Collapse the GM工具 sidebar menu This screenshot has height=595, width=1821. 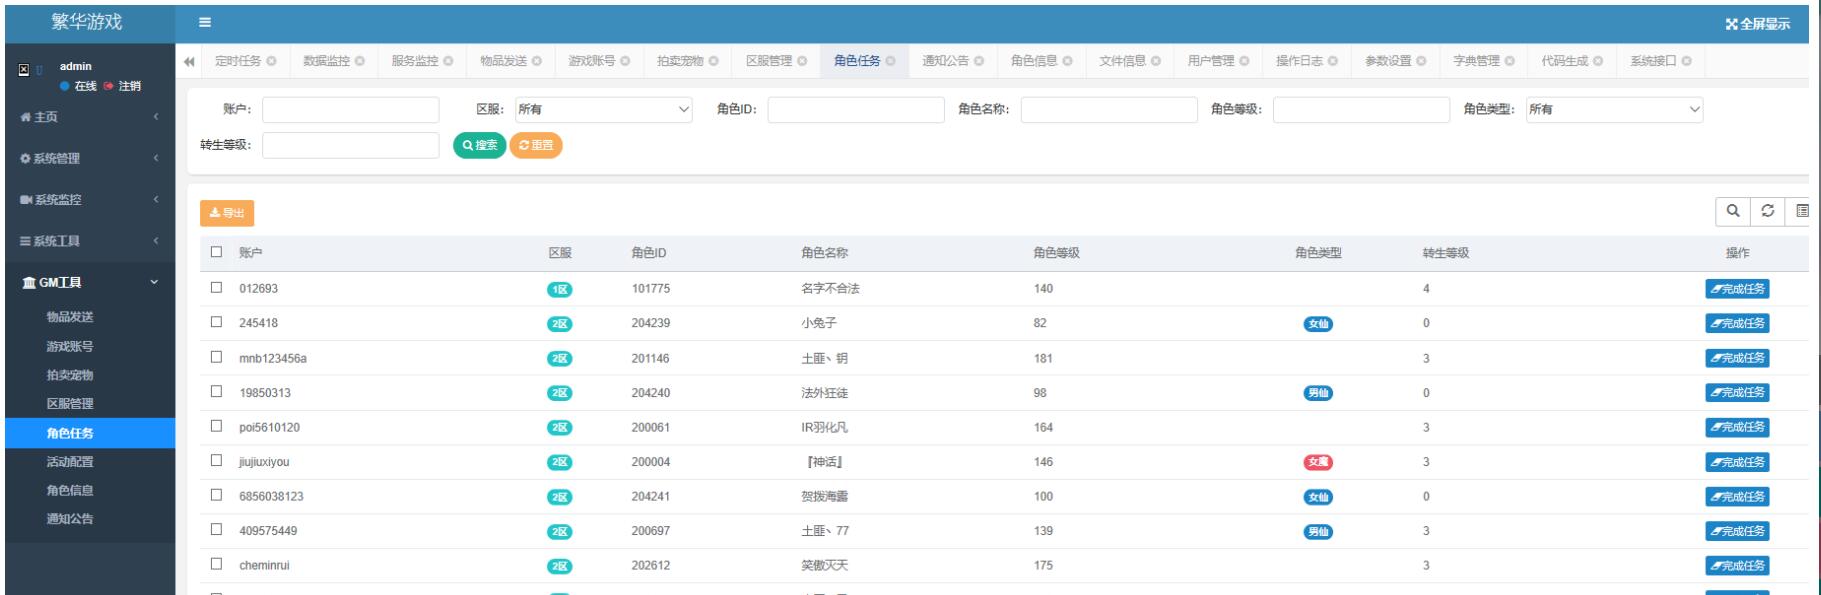pyautogui.click(x=88, y=283)
